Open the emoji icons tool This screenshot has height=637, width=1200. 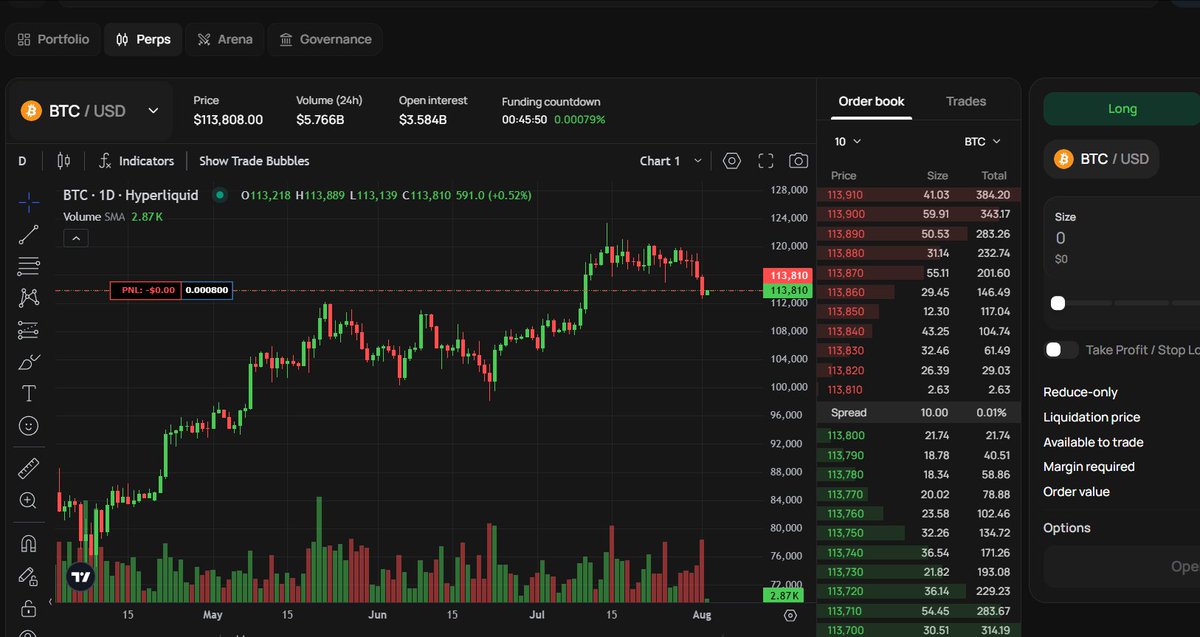click(x=29, y=426)
